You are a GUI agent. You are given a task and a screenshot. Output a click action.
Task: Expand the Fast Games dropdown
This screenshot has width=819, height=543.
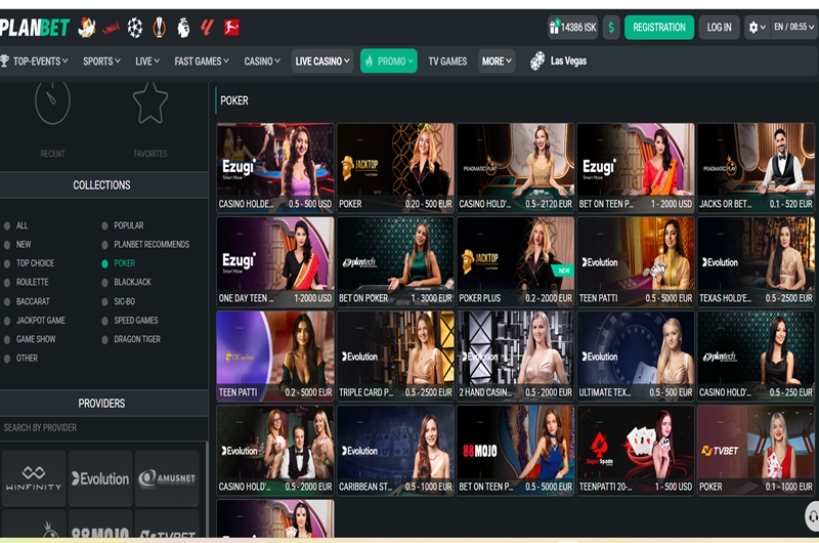tap(202, 61)
